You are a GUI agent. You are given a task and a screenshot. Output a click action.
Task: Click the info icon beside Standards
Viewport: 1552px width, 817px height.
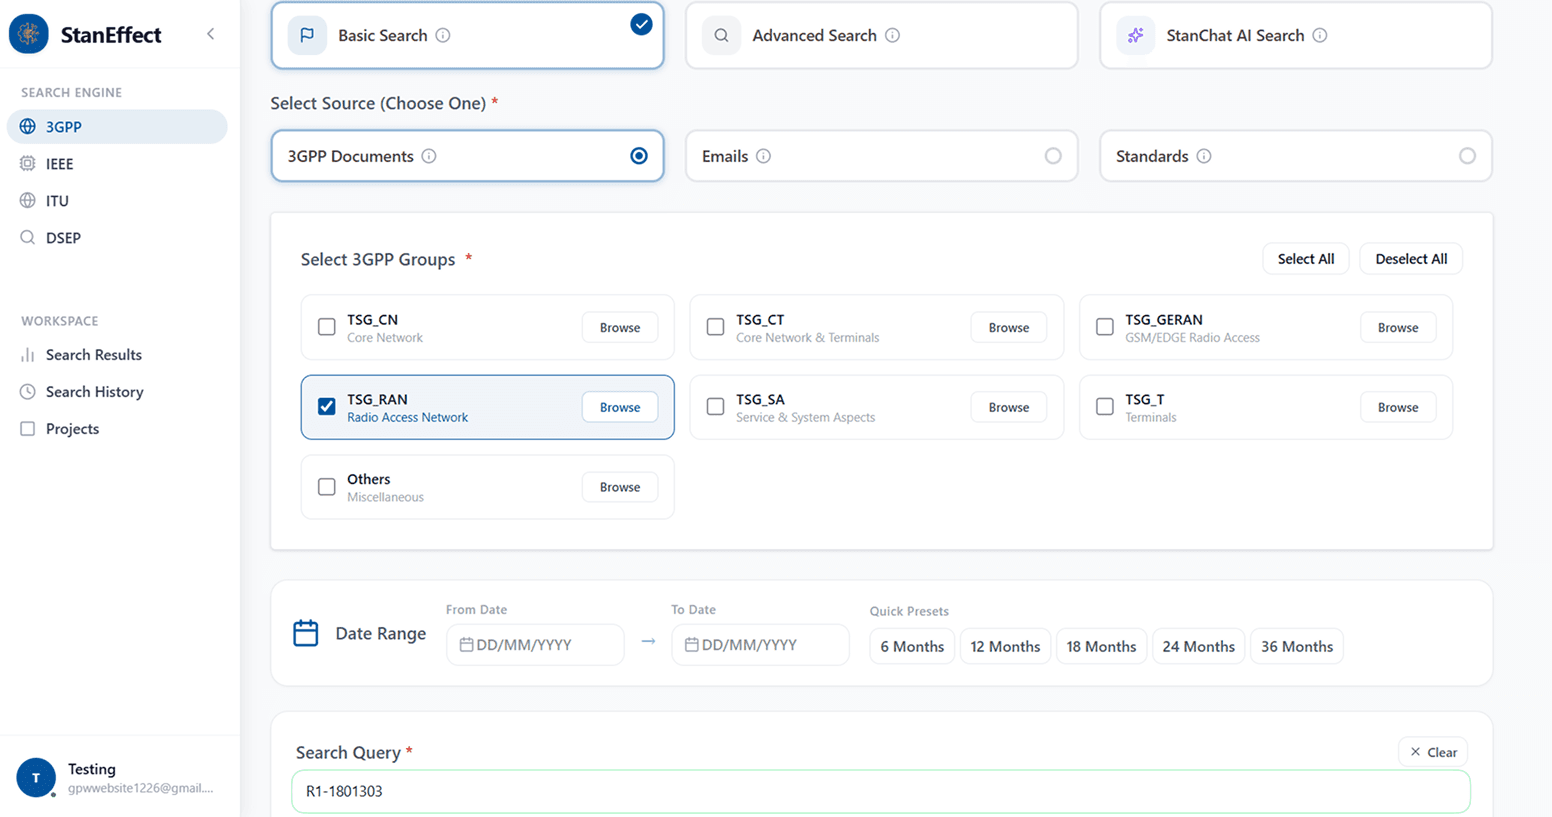click(x=1204, y=156)
